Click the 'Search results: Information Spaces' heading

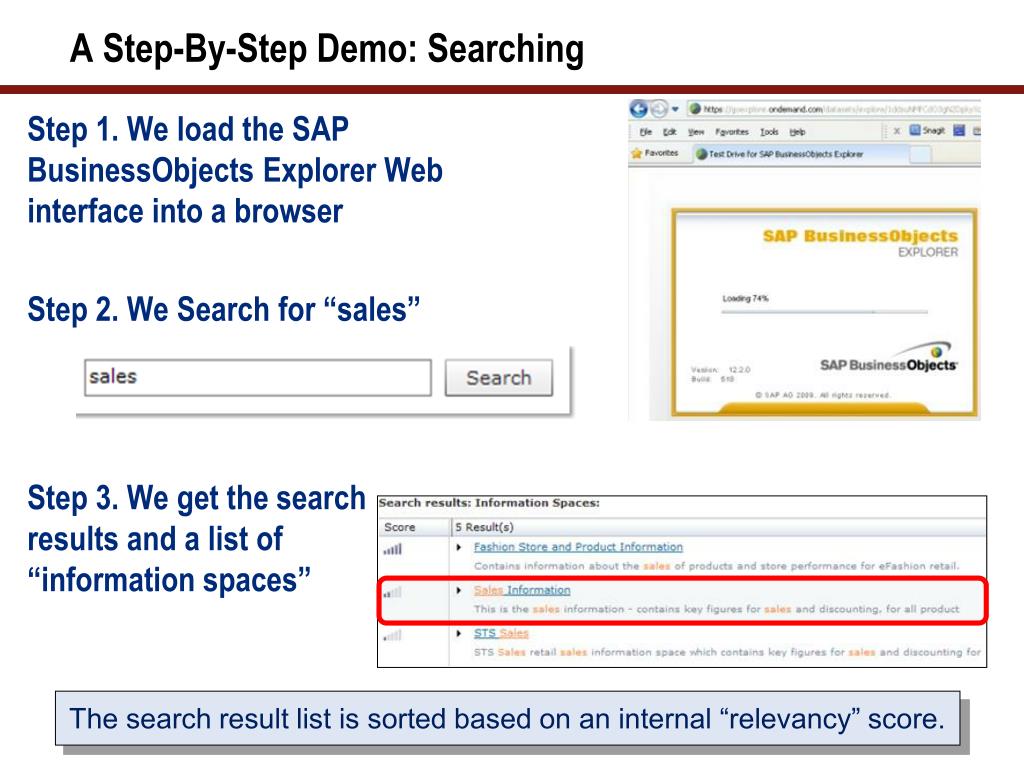tap(489, 503)
